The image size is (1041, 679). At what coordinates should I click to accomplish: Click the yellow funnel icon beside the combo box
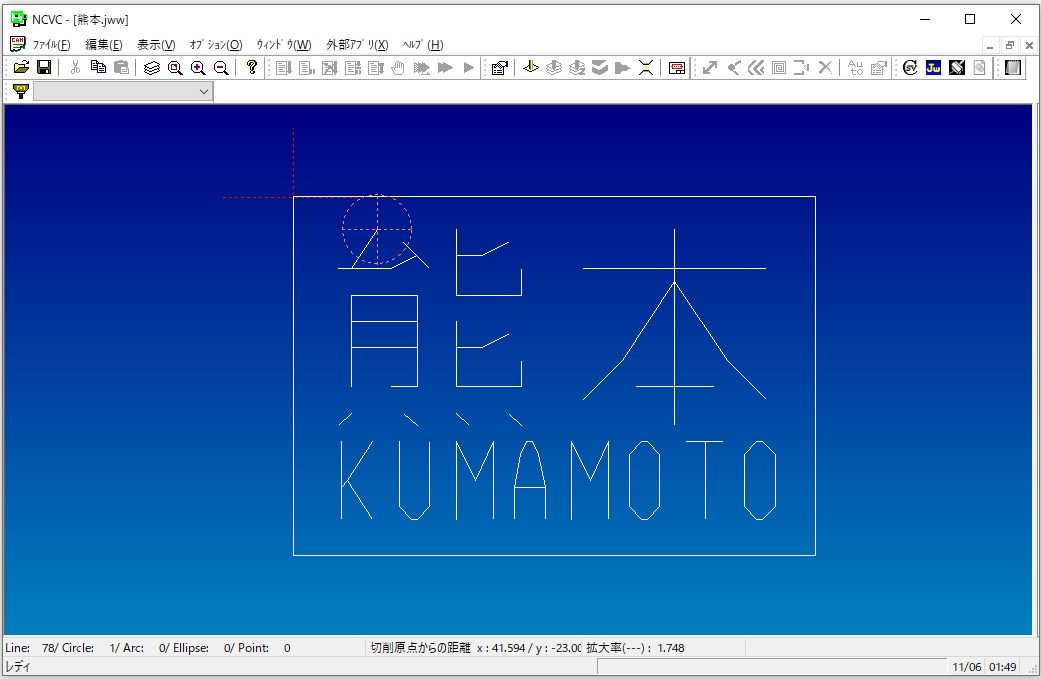20,92
